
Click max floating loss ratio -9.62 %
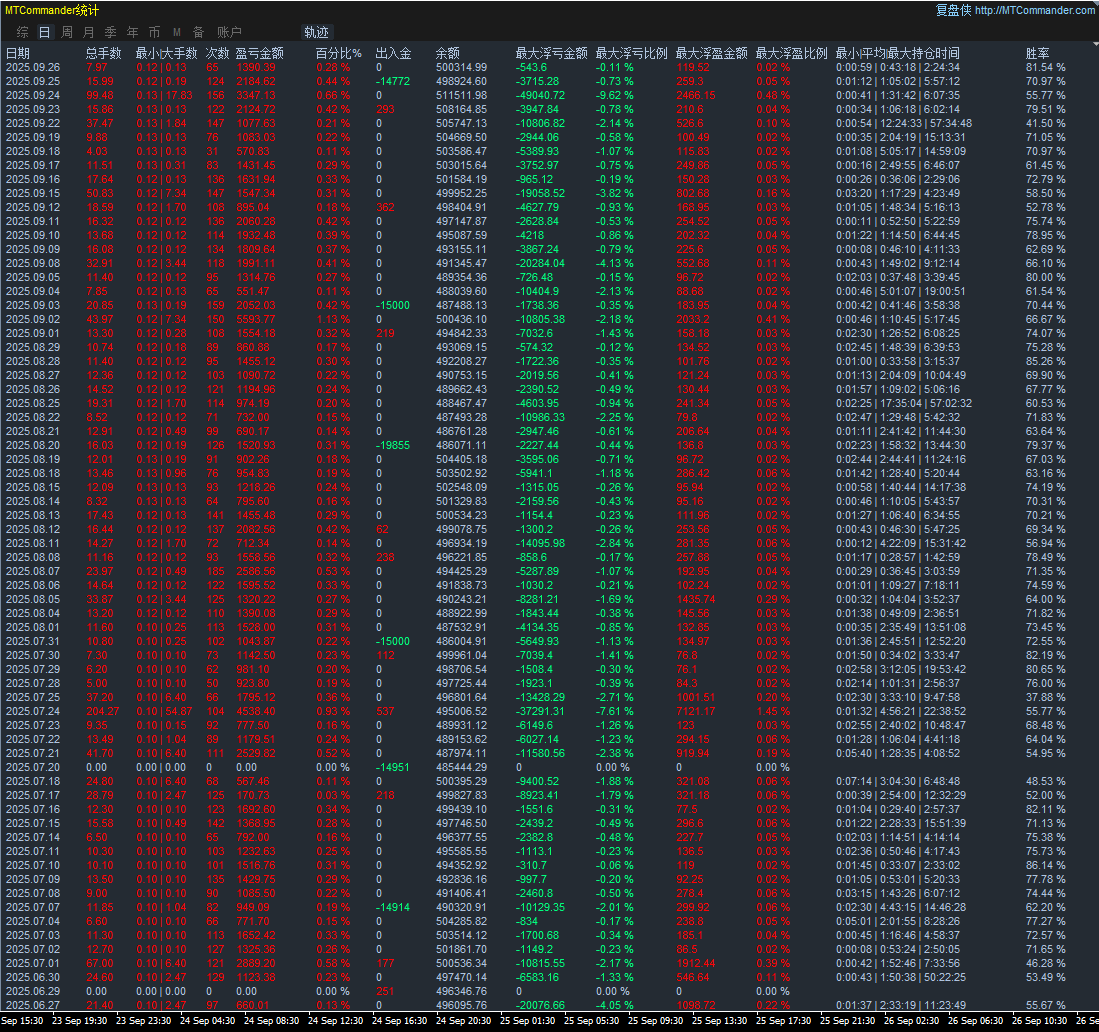tap(615, 95)
